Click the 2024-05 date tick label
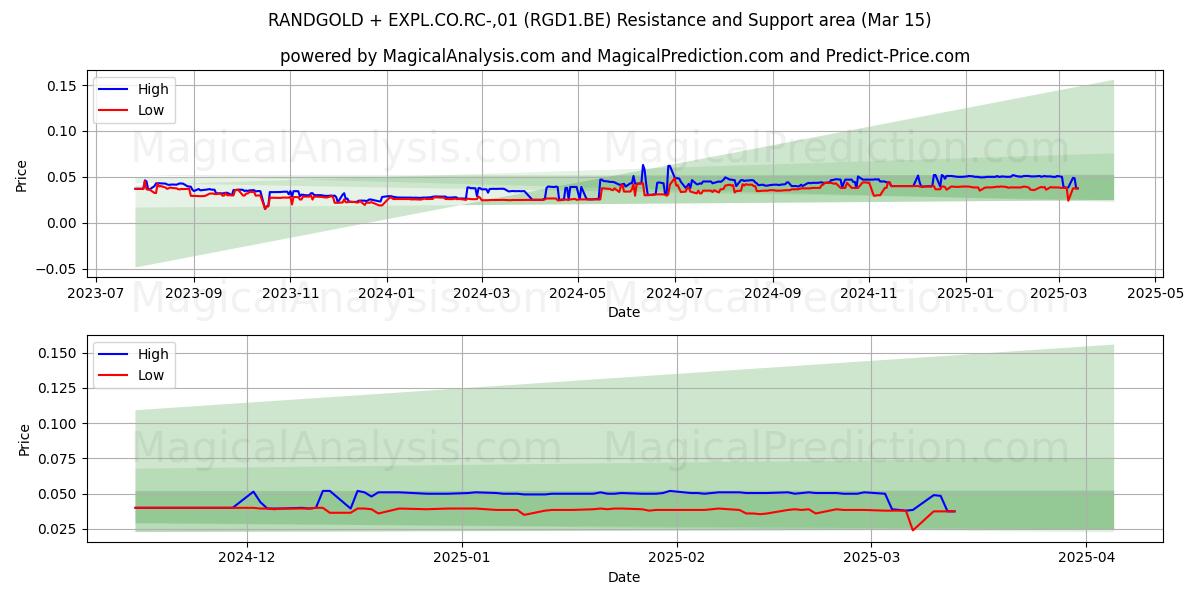1200x600 pixels. point(578,294)
